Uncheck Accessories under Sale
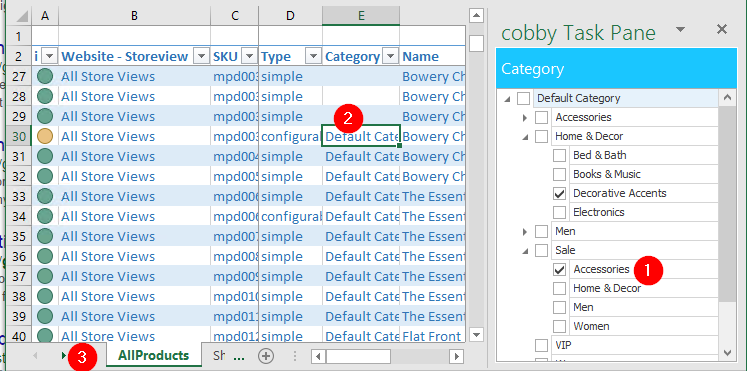Viewport: 747px width, 371px height. click(x=560, y=270)
